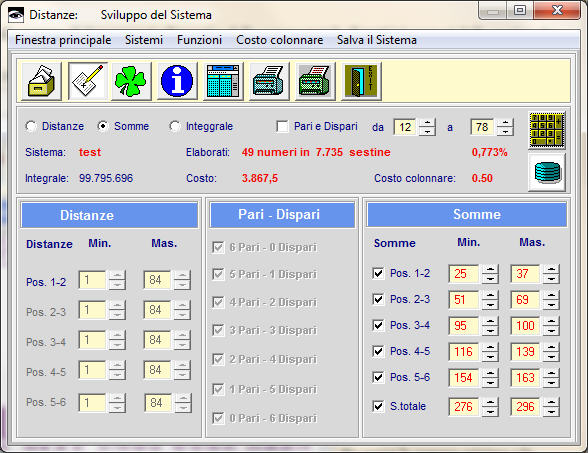Open the table spreadsheet view icon
Screen dimensions: 588x453
[223, 81]
